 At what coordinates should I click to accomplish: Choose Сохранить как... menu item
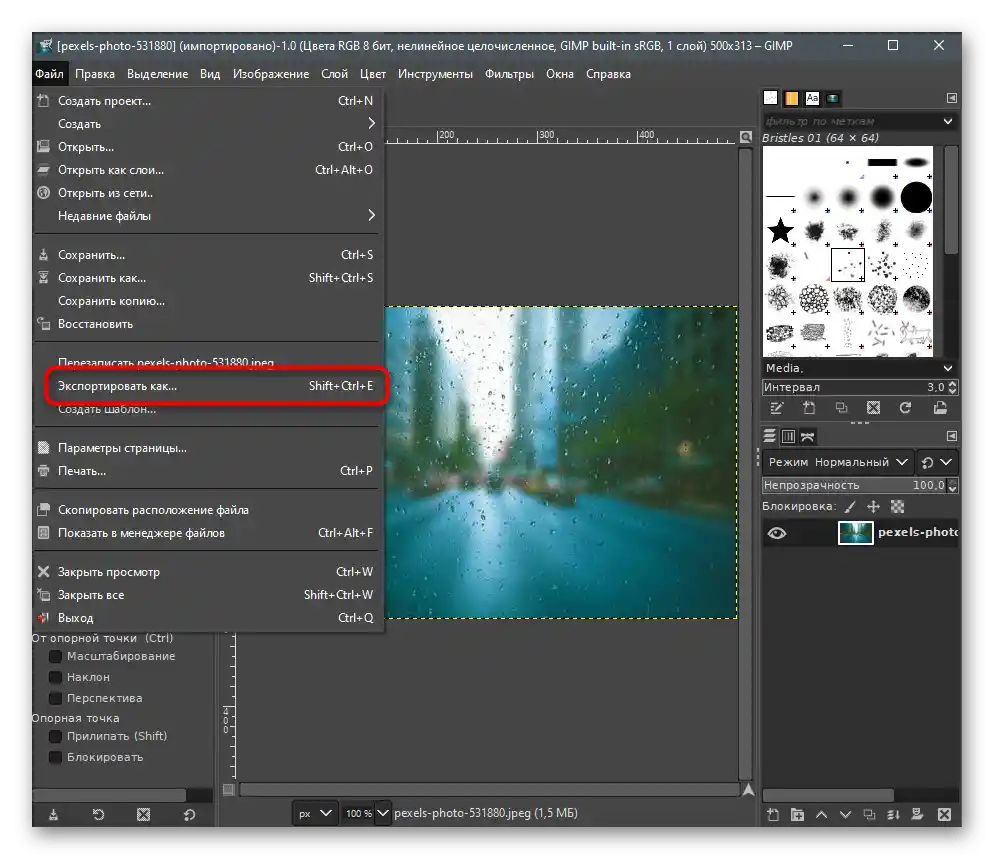[209, 278]
